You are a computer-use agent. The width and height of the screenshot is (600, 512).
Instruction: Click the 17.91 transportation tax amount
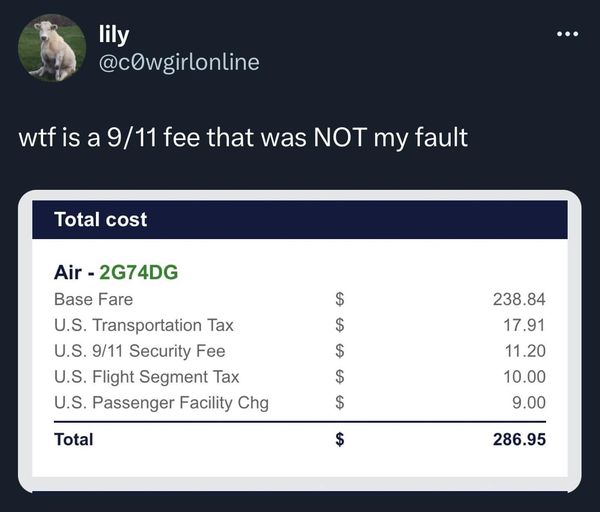tap(524, 325)
